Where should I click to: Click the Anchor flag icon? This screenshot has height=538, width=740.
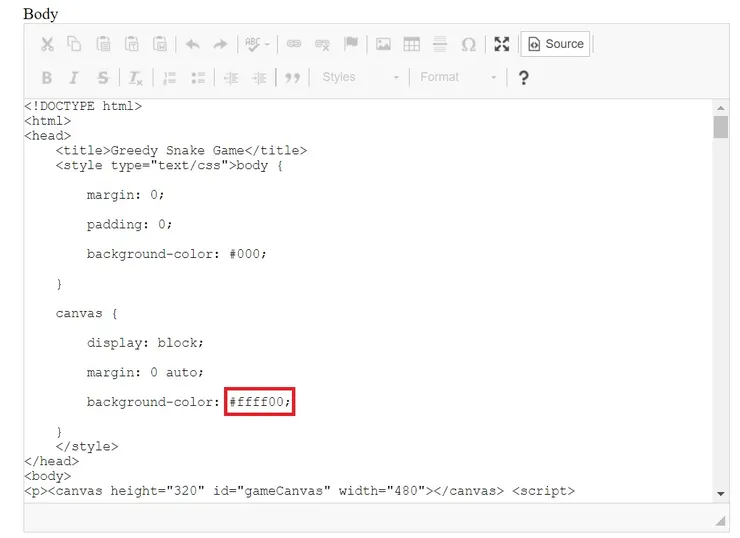pyautogui.click(x=351, y=44)
